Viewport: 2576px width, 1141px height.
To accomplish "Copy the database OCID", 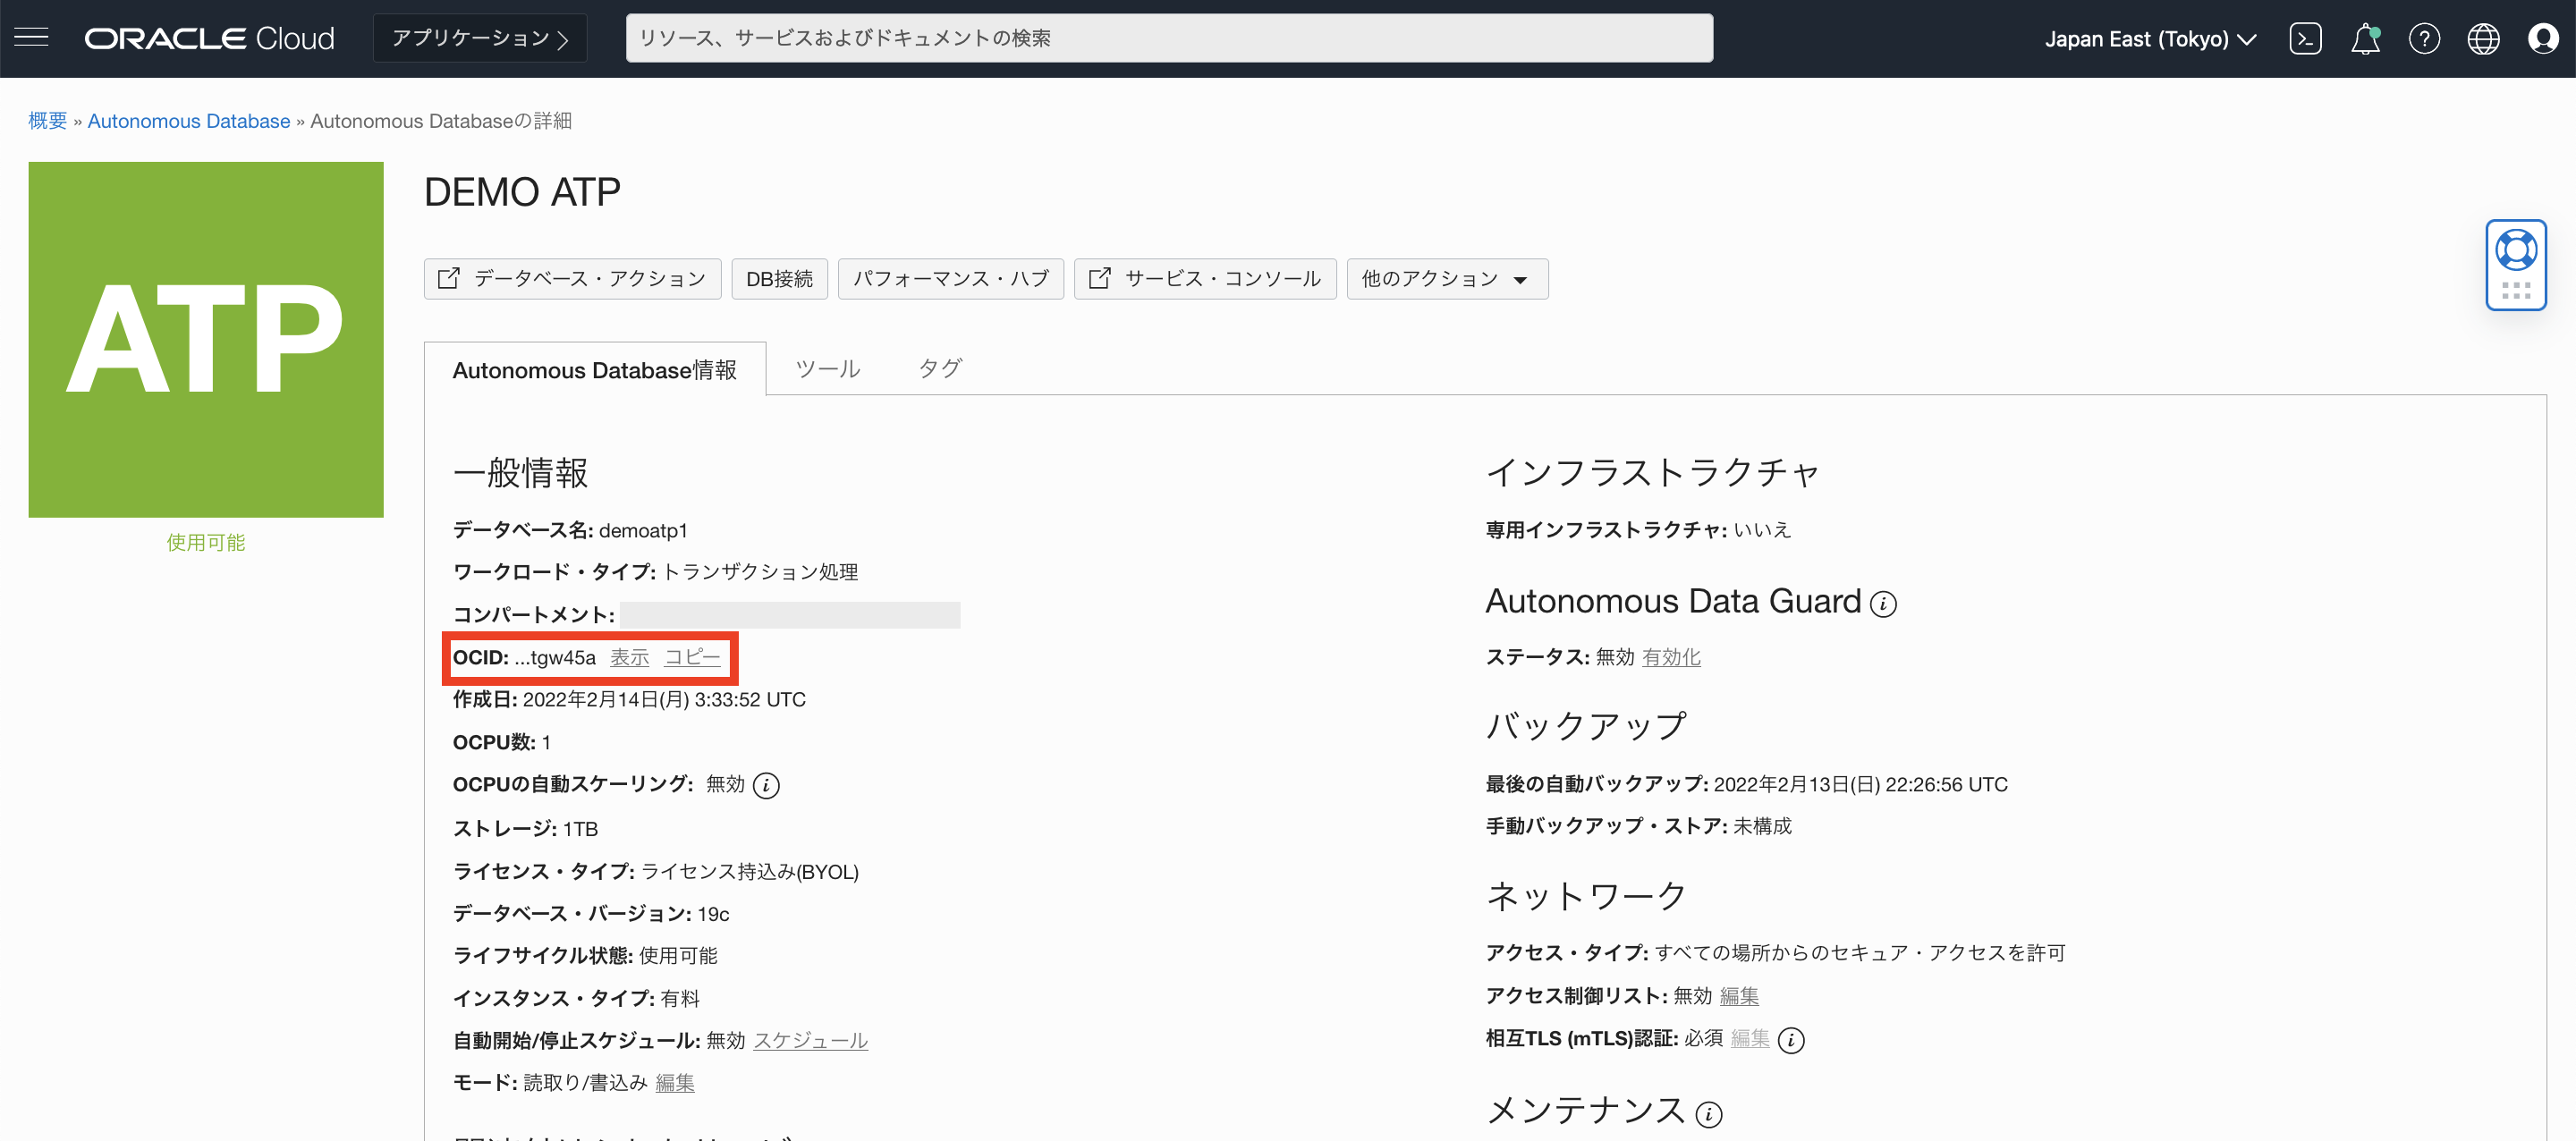I will (693, 657).
